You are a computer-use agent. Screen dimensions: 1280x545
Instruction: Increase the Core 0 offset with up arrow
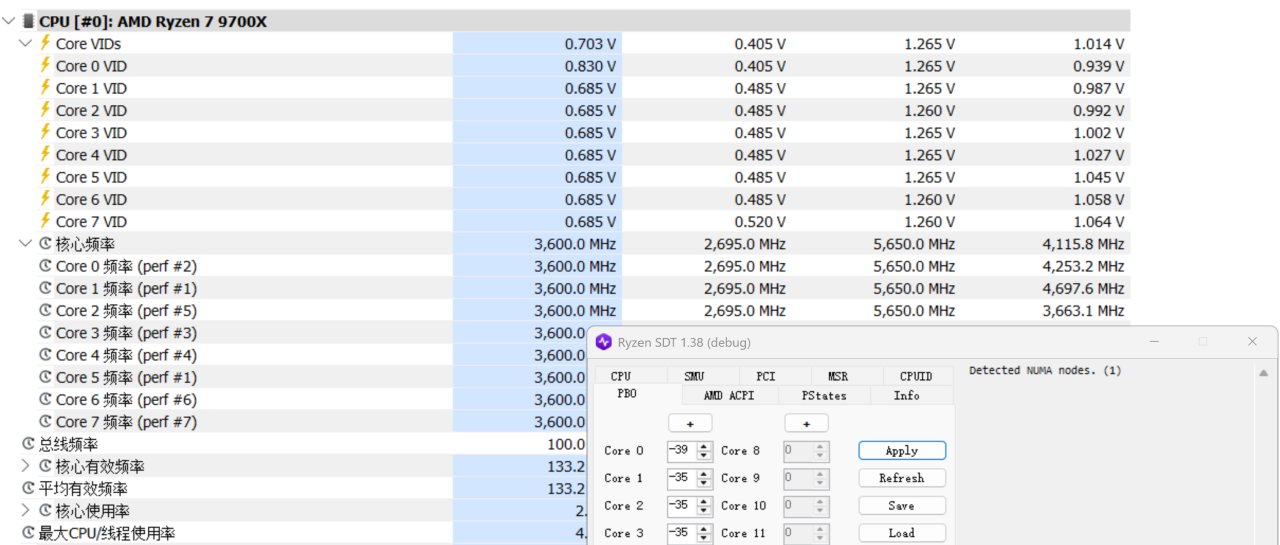coord(703,446)
